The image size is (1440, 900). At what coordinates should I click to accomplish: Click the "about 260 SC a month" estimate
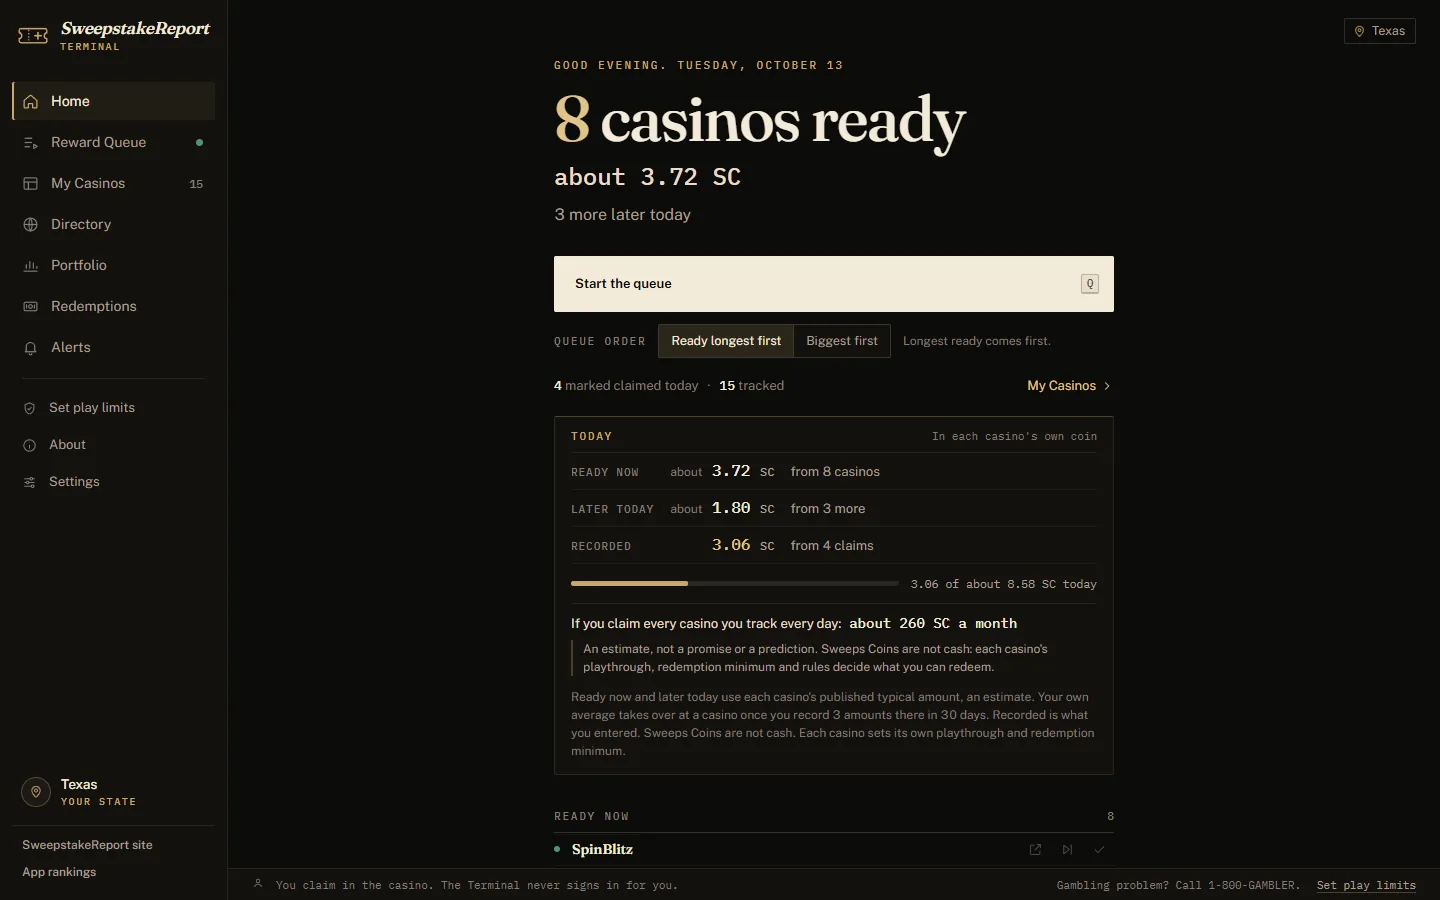click(x=933, y=623)
